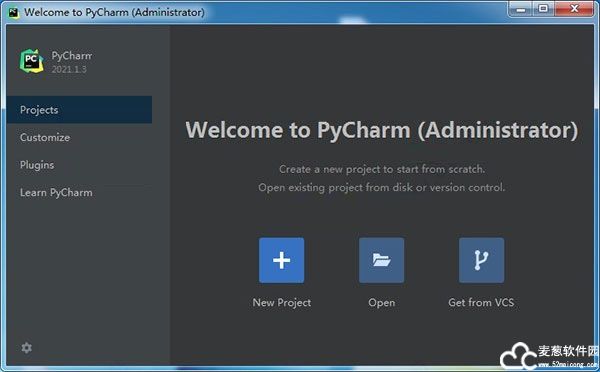Click the PyCharm title bar app icon
Viewport: 600px width, 372px height.
tap(14, 12)
